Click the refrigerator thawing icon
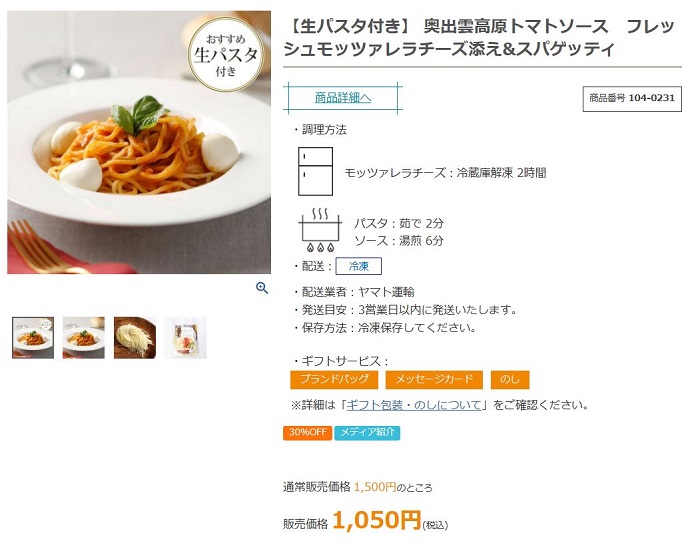This screenshot has width=700, height=549. pos(316,172)
